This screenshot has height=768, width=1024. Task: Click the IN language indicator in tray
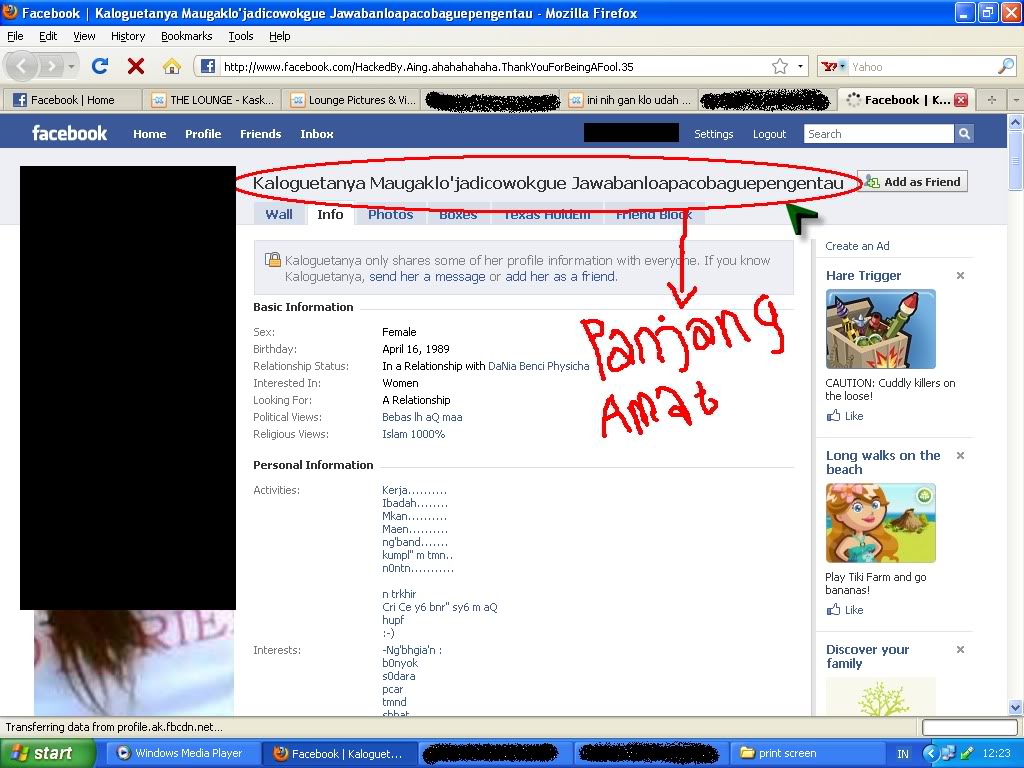(x=903, y=754)
